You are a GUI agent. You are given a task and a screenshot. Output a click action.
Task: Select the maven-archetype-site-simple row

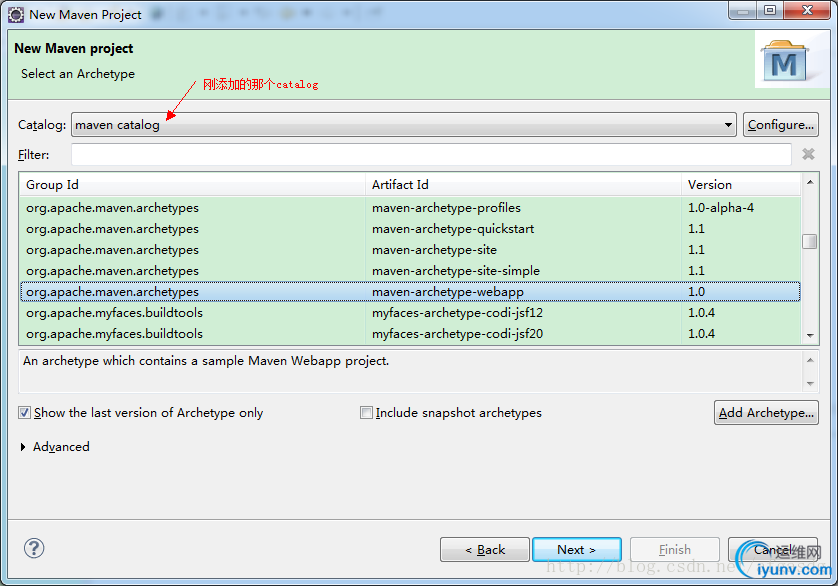click(410, 271)
